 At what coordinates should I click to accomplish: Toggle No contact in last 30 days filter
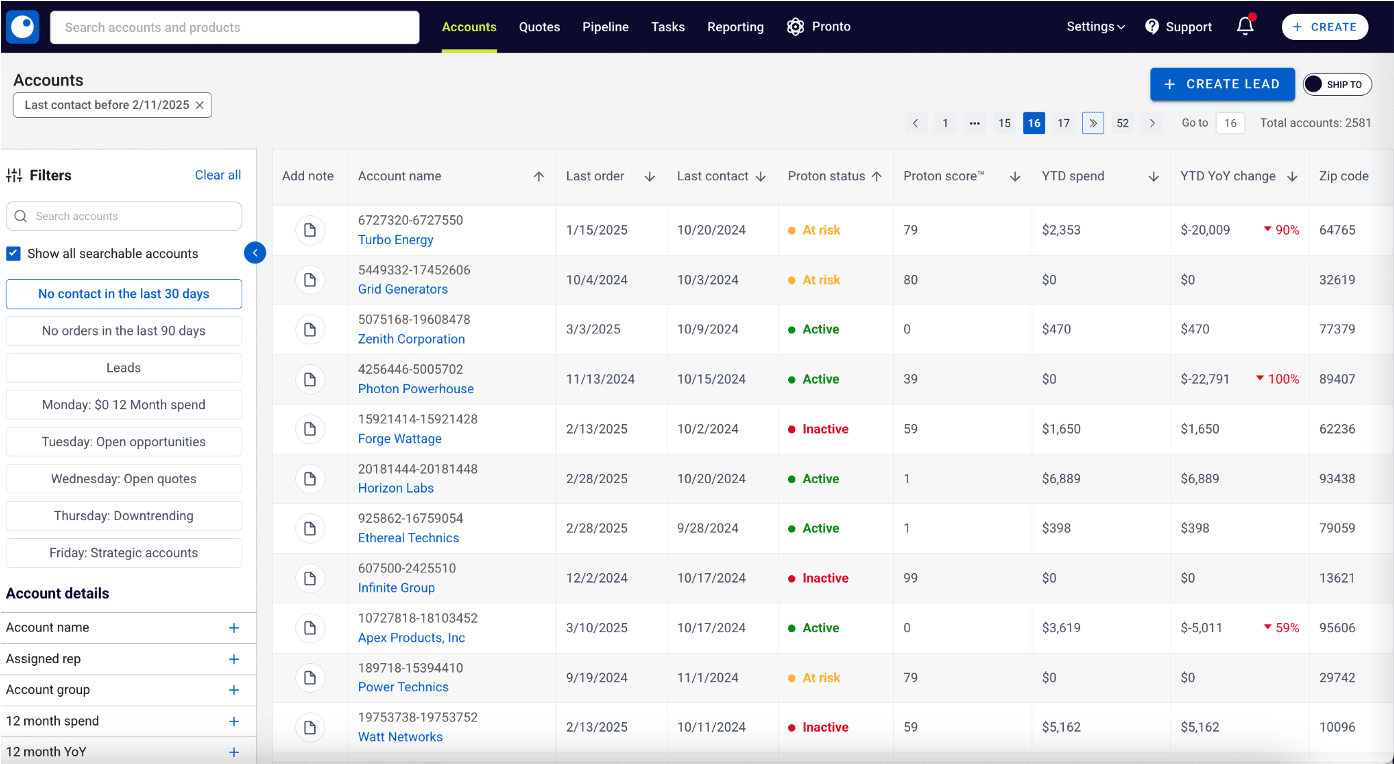124,294
